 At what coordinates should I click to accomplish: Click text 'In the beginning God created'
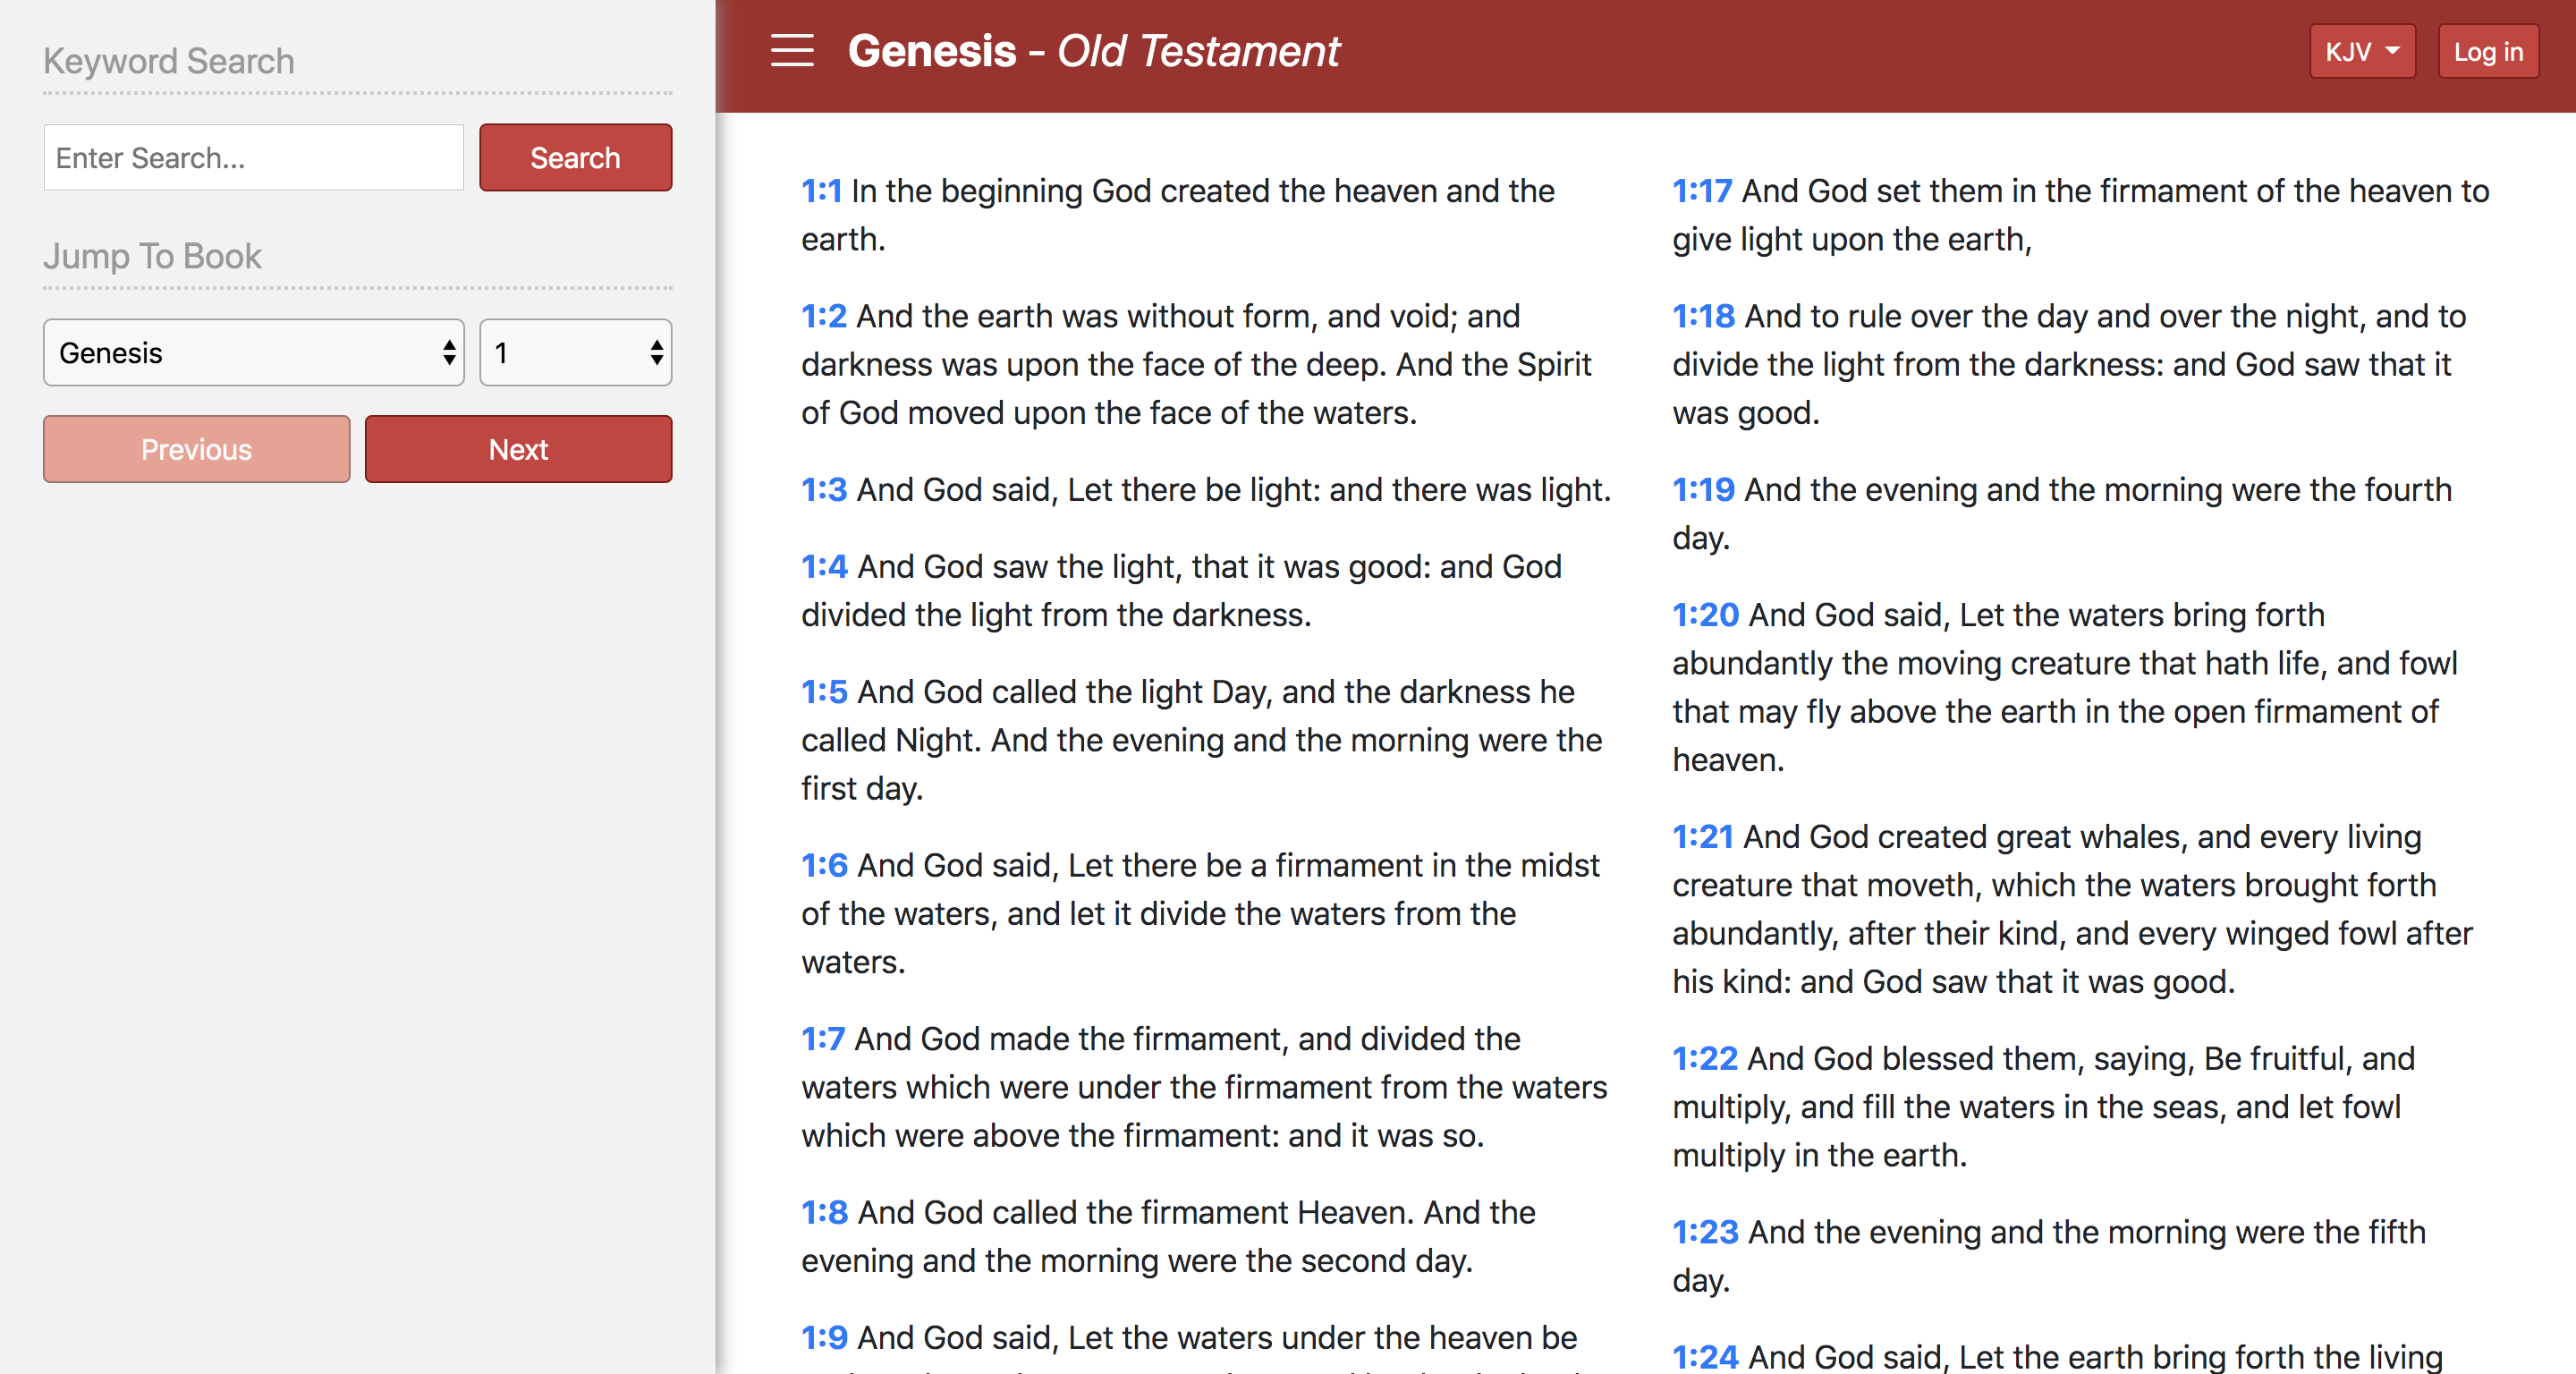[1060, 191]
